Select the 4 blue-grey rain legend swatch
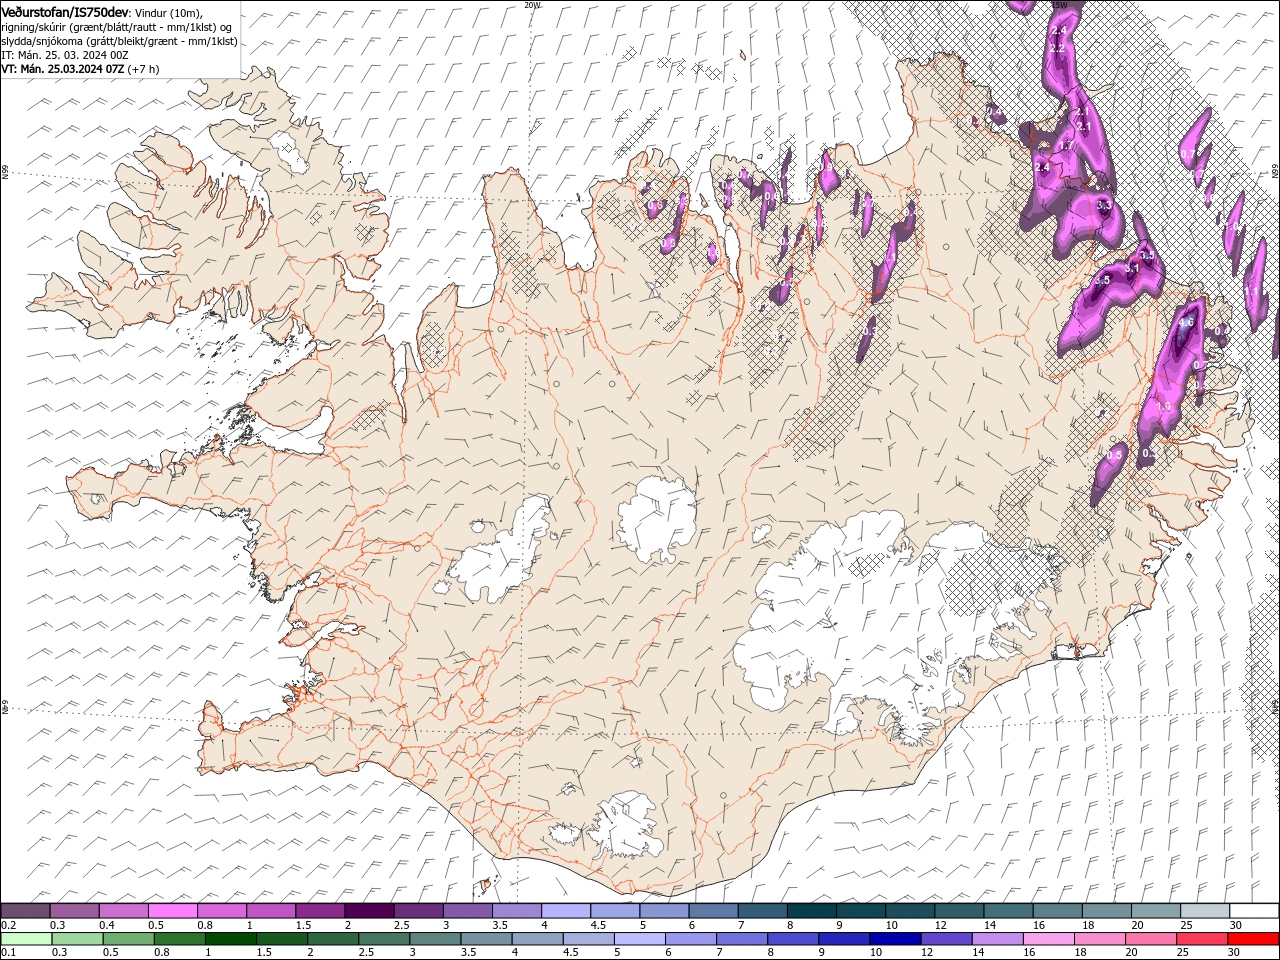 click(x=537, y=939)
